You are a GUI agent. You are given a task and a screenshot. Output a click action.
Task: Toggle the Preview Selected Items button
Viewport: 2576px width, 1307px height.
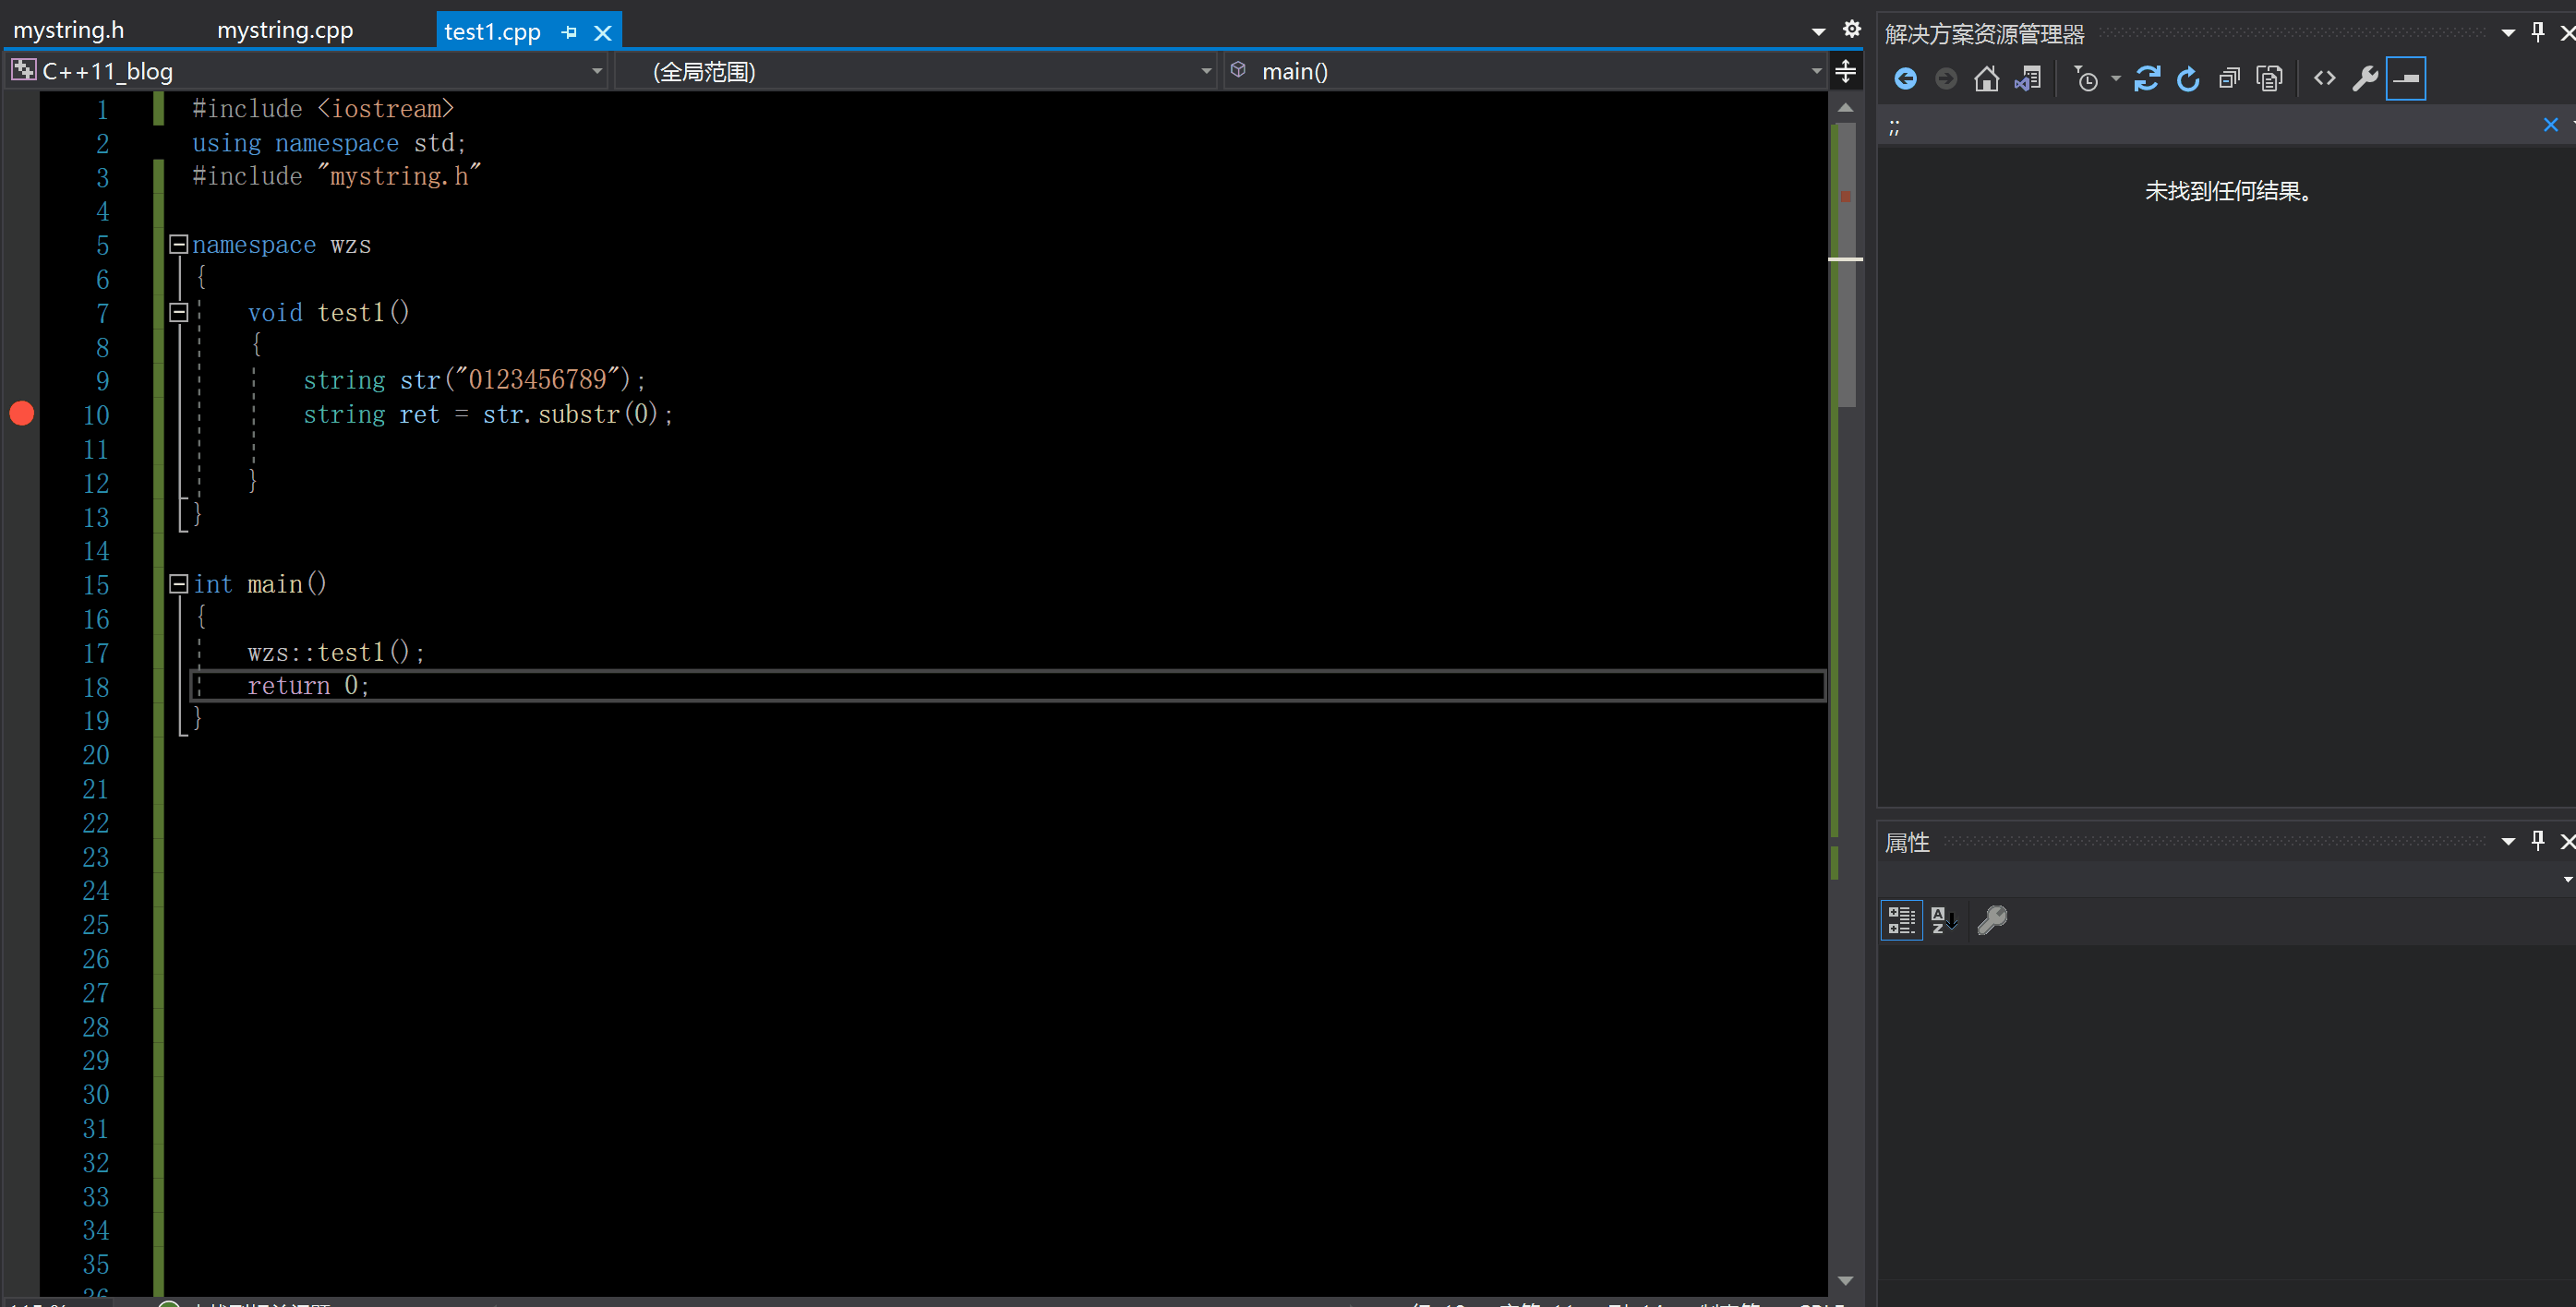tap(2406, 78)
